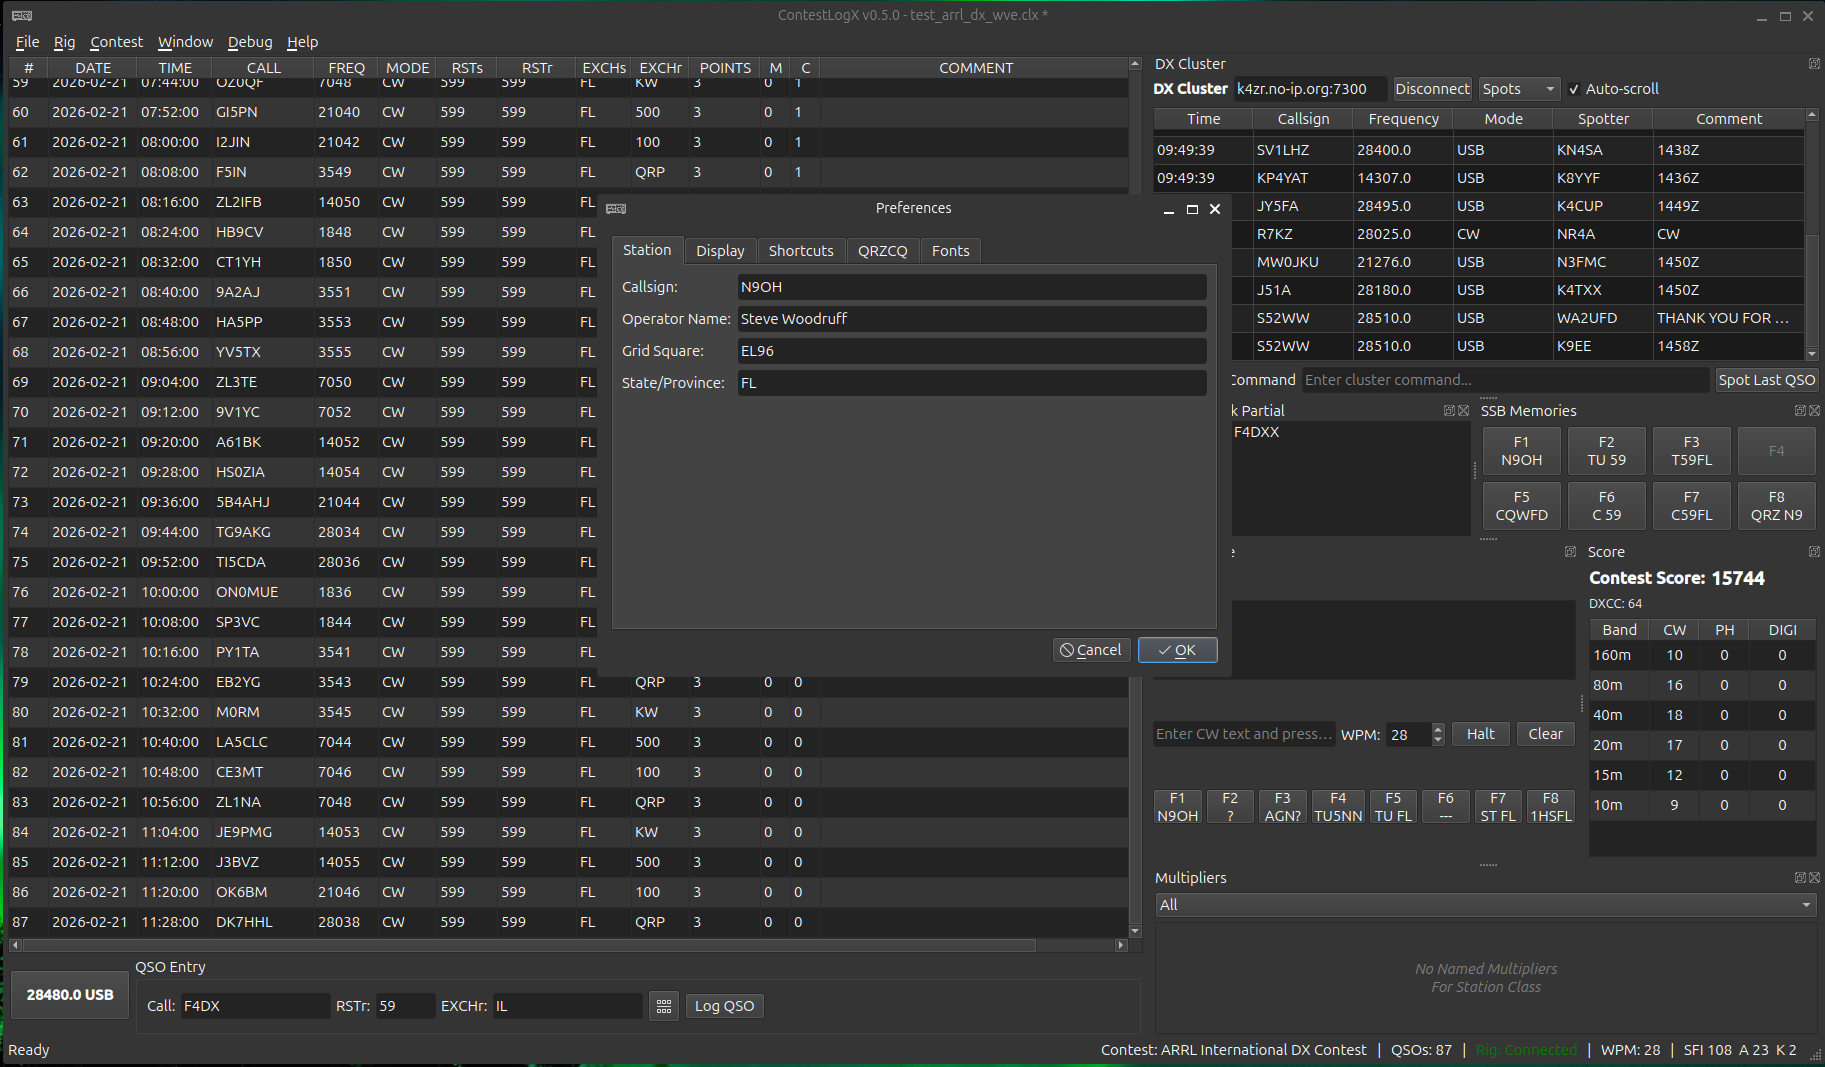The image size is (1825, 1067).
Task: Close the SSB Memories panel
Action: 1813,410
